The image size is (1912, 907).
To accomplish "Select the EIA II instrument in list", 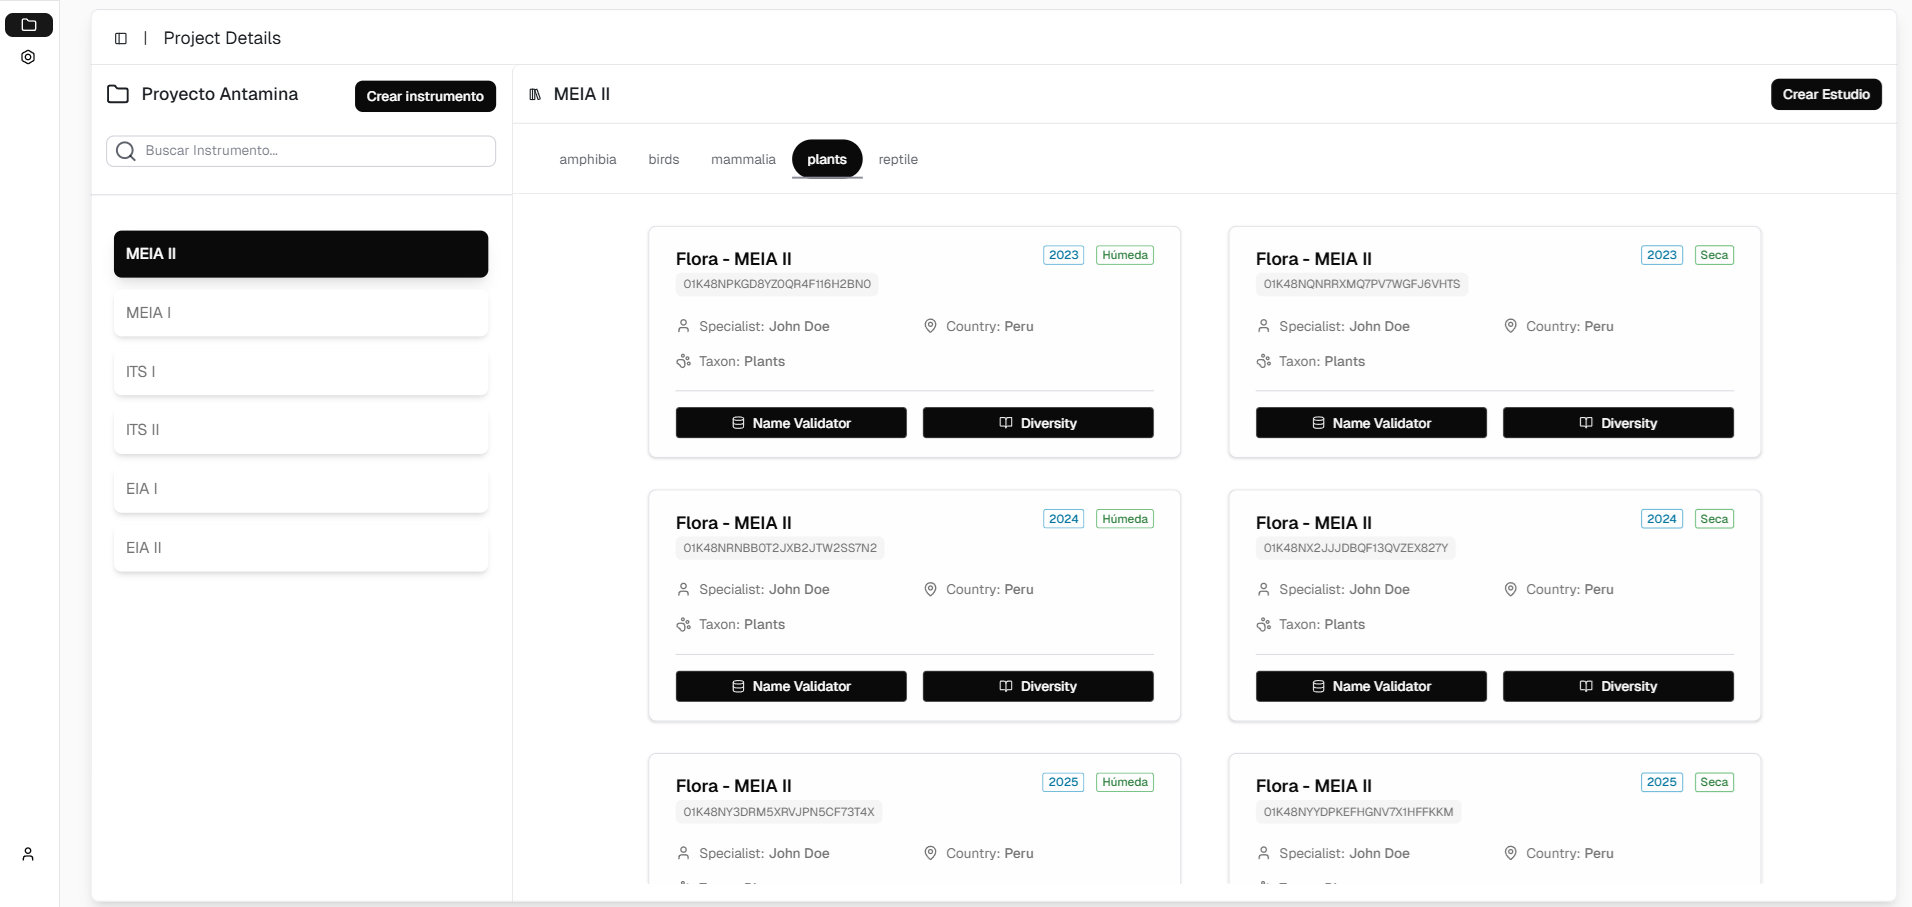I will 301,548.
